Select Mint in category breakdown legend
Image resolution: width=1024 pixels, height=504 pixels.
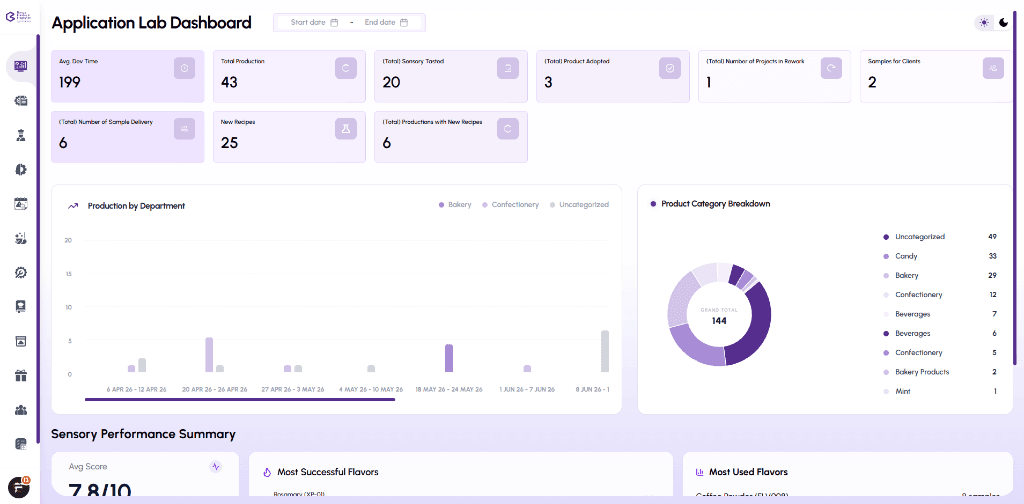coord(940,391)
